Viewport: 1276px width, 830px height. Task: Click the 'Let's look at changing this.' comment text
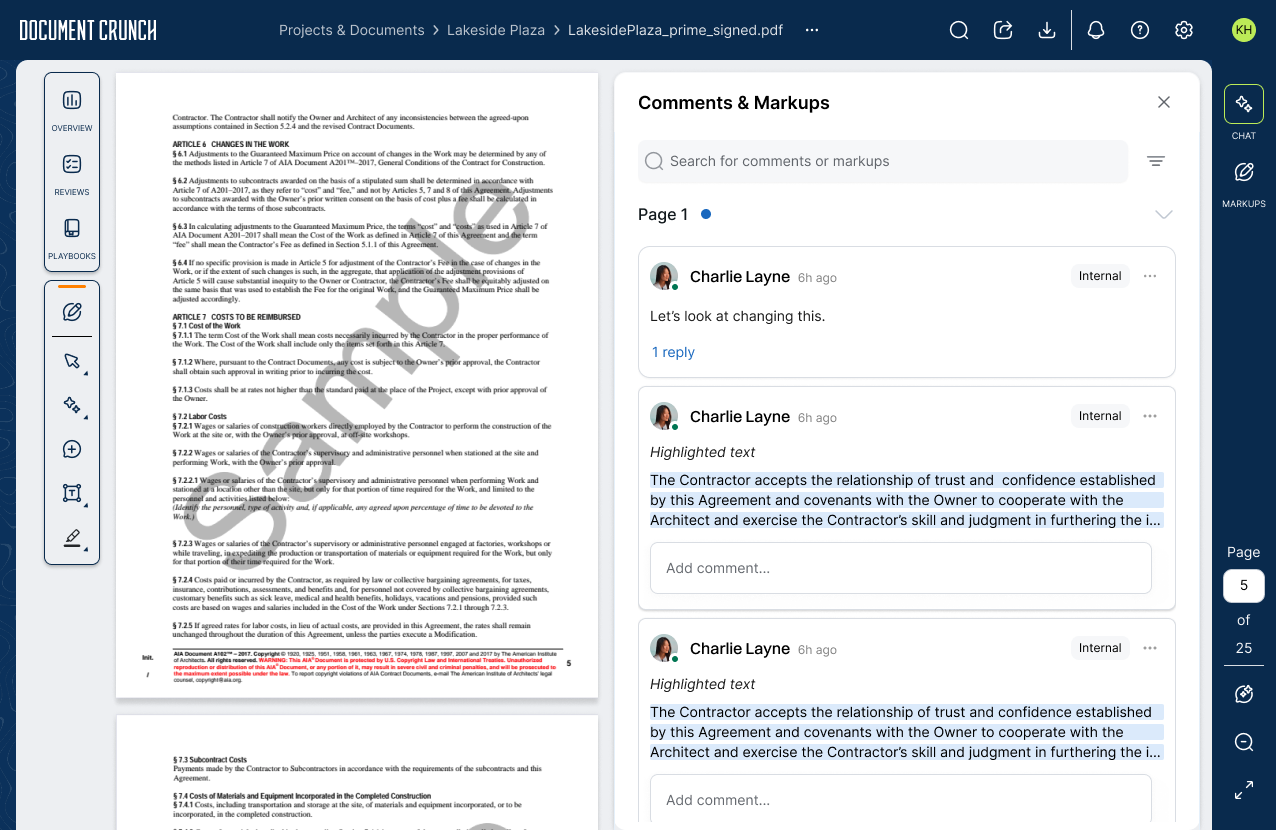point(738,316)
